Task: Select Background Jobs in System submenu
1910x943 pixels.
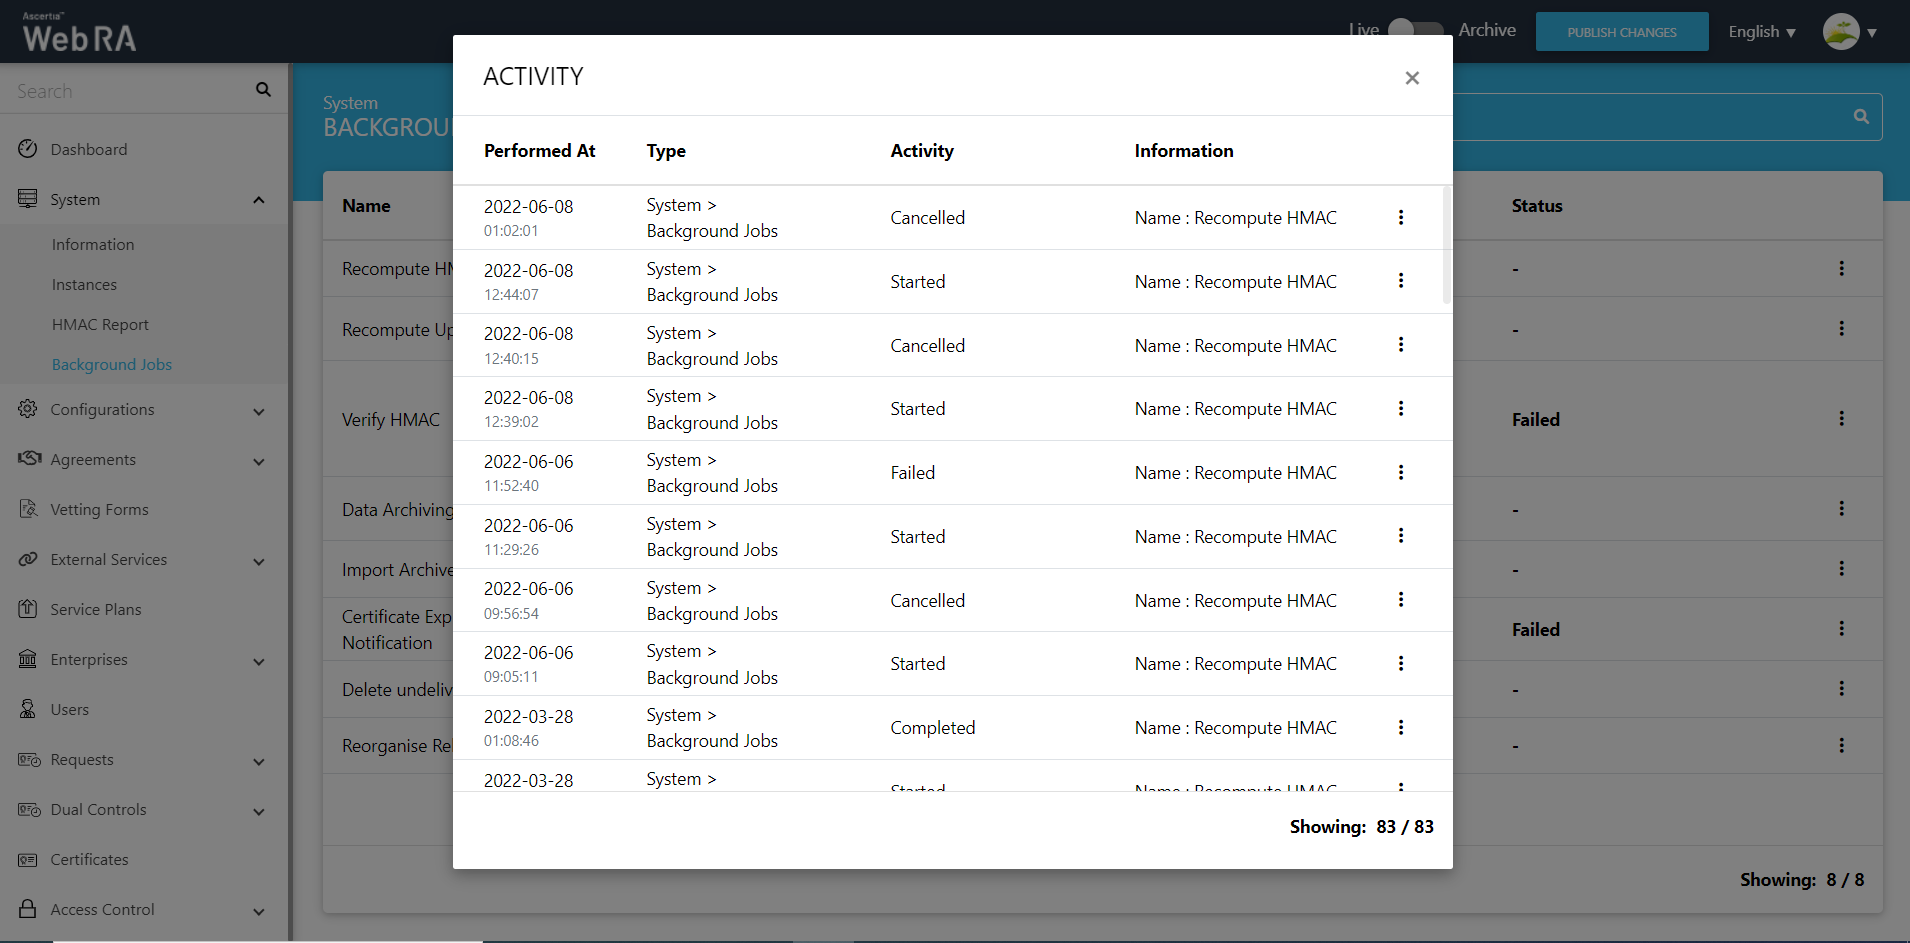Action: tap(112, 365)
